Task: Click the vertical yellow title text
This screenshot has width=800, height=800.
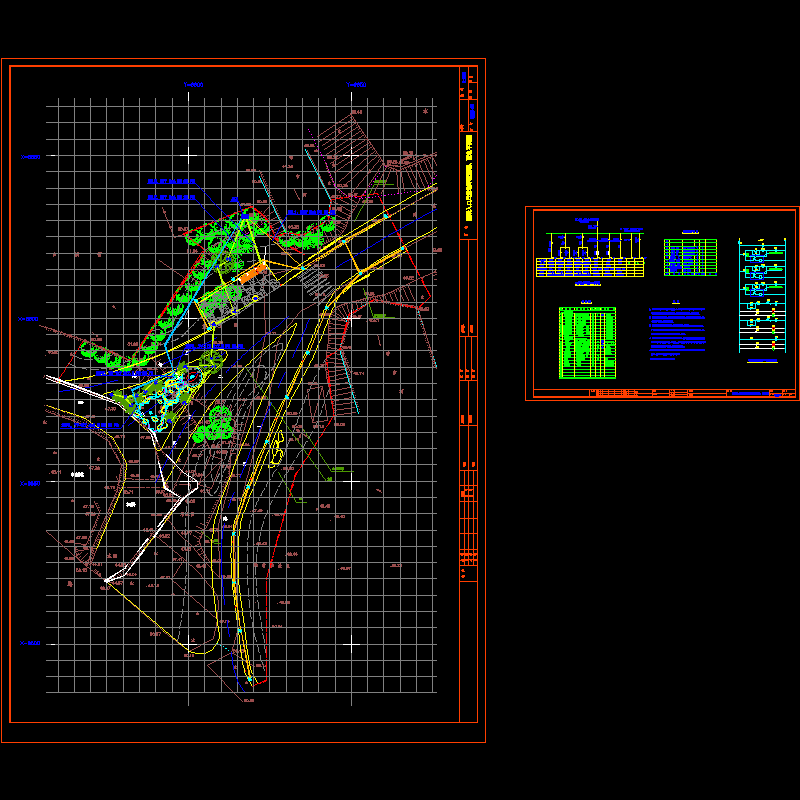Action: (x=468, y=180)
